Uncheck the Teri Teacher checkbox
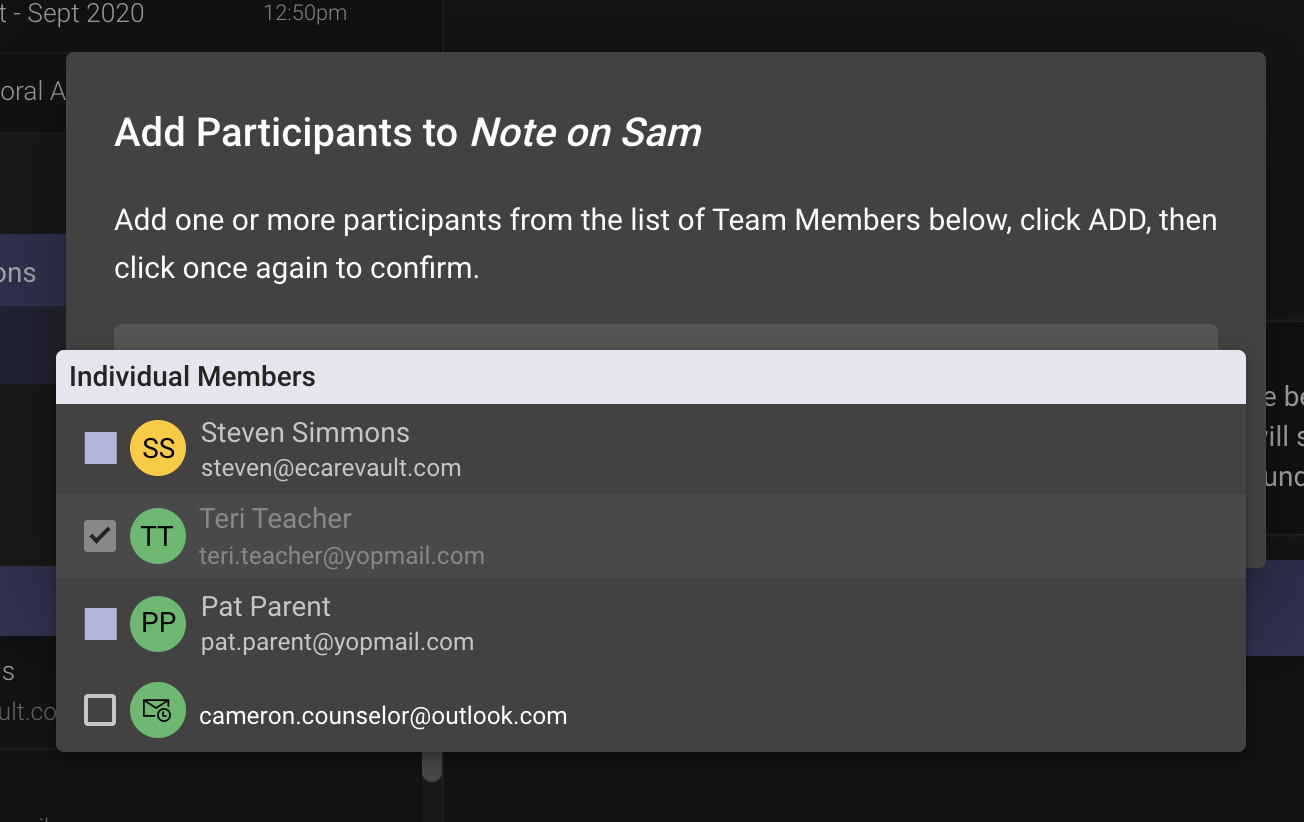Screen dimensions: 1304x822 tap(100, 536)
